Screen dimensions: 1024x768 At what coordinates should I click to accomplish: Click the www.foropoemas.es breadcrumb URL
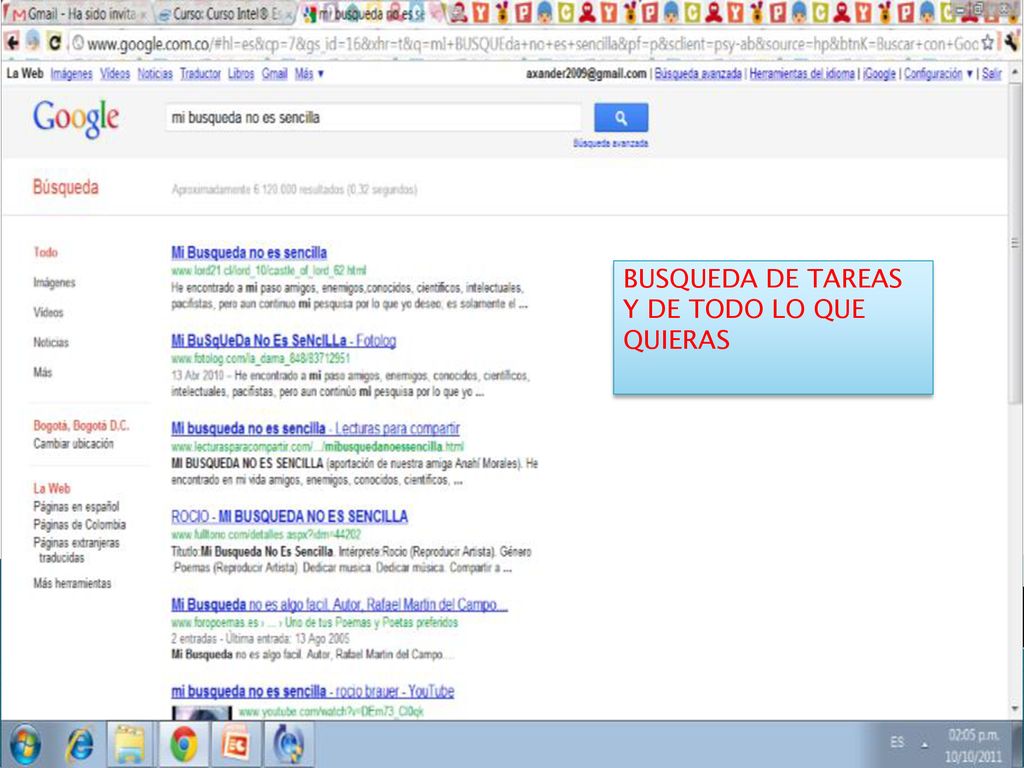pyautogui.click(x=314, y=622)
